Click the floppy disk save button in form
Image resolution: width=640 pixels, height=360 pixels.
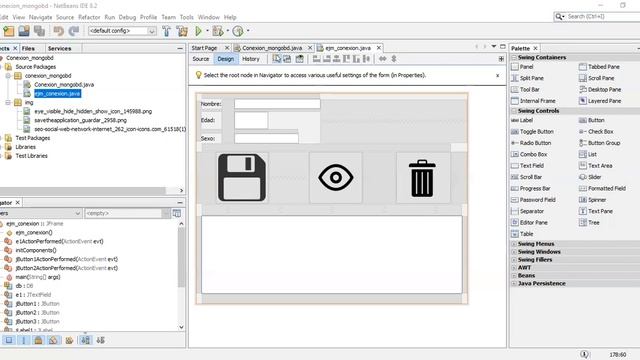[242, 178]
